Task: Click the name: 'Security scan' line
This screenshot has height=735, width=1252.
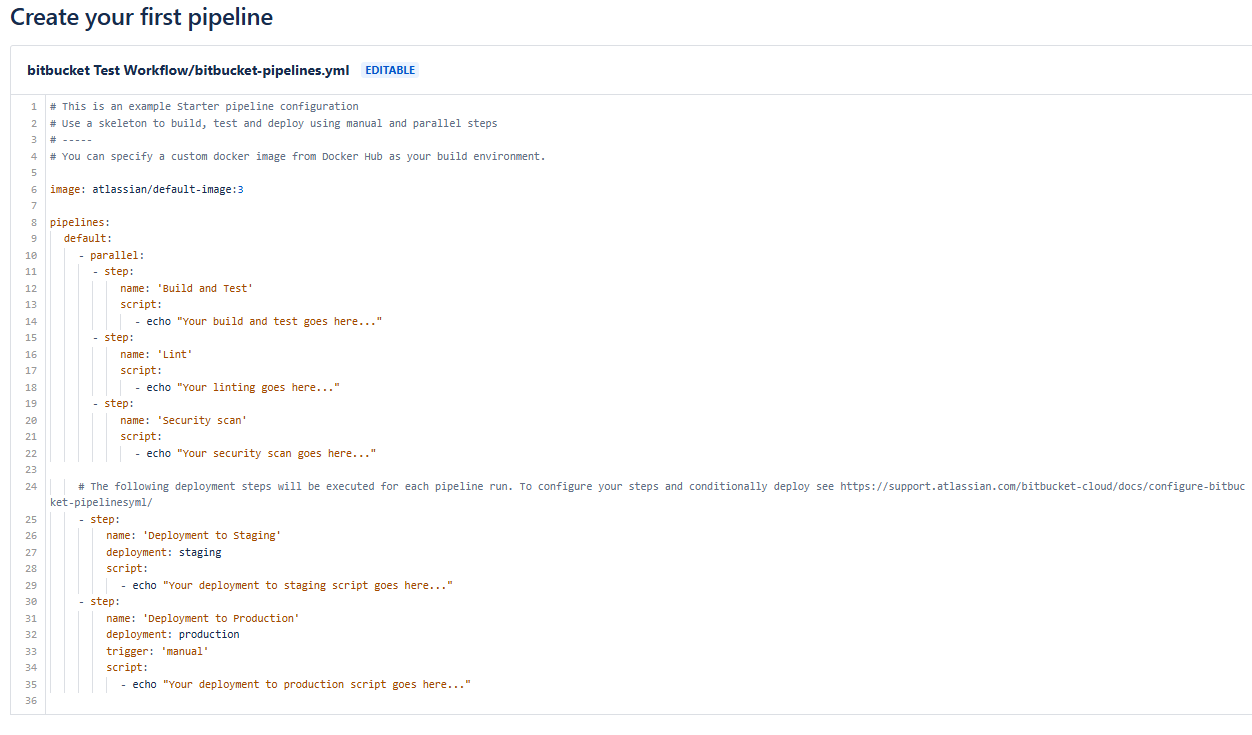Action: point(183,420)
